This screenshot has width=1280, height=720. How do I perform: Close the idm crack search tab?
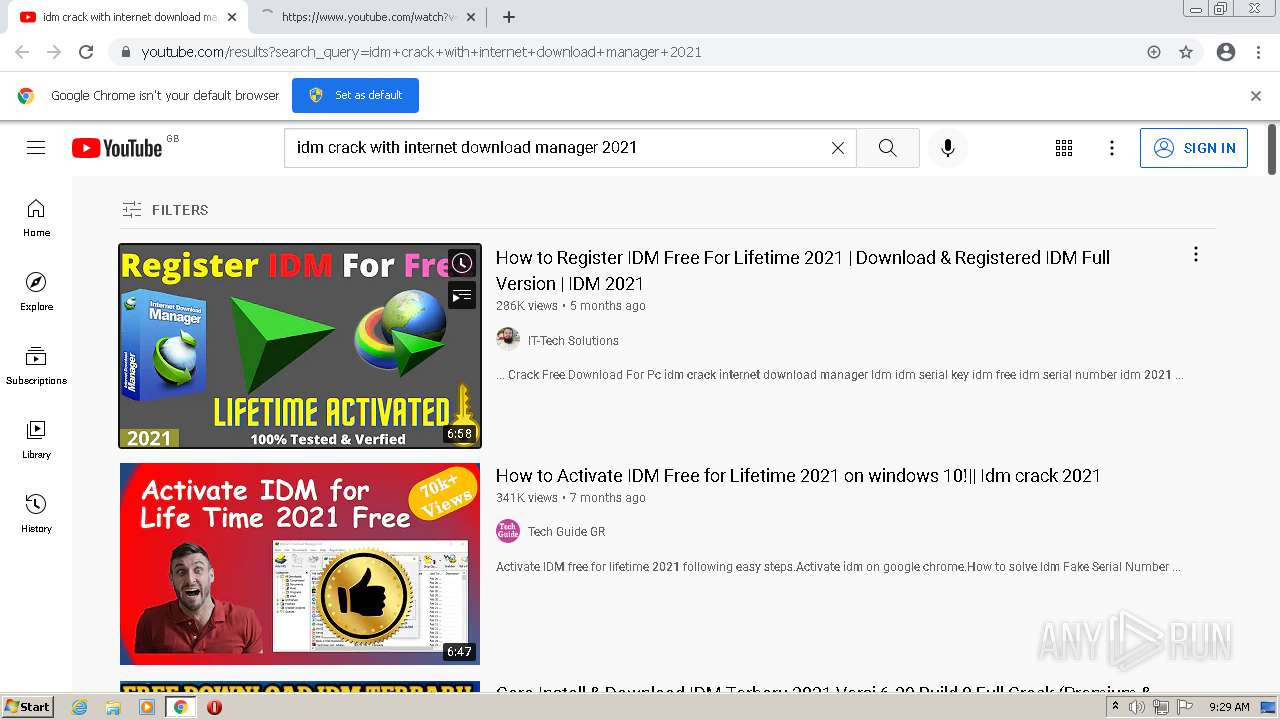(x=232, y=17)
